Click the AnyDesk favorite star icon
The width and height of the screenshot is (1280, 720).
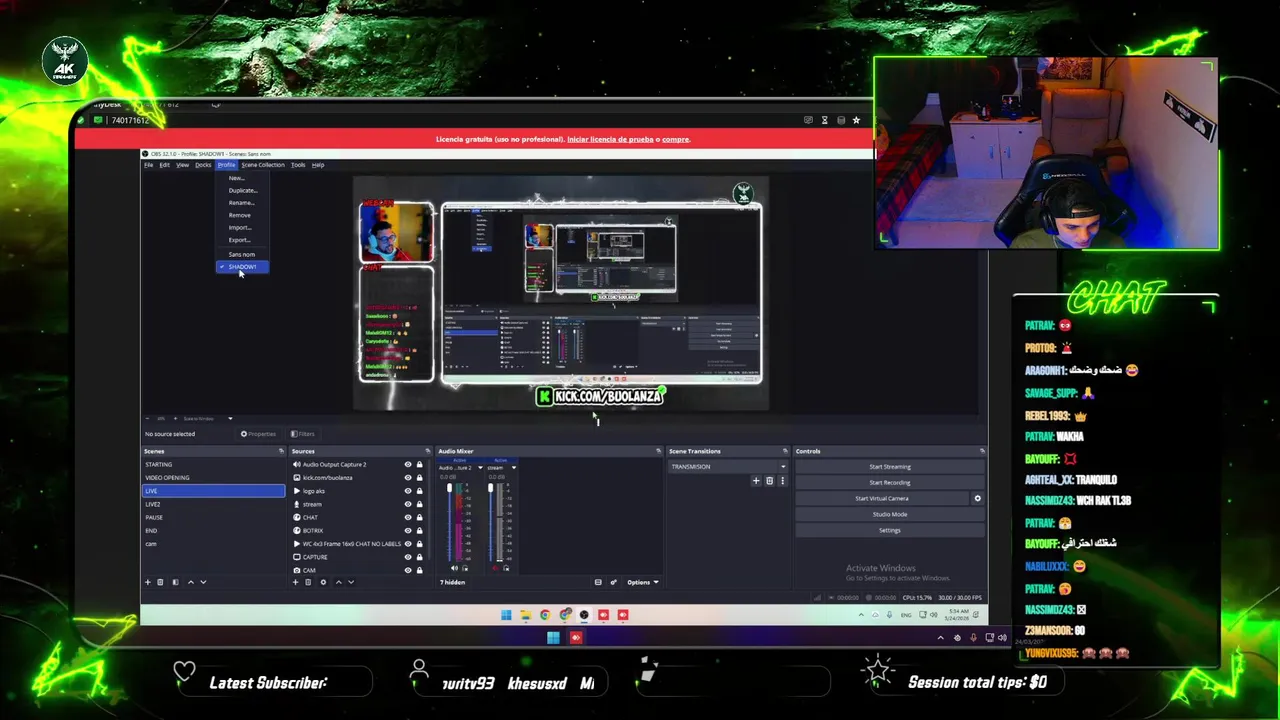pyautogui.click(x=856, y=120)
